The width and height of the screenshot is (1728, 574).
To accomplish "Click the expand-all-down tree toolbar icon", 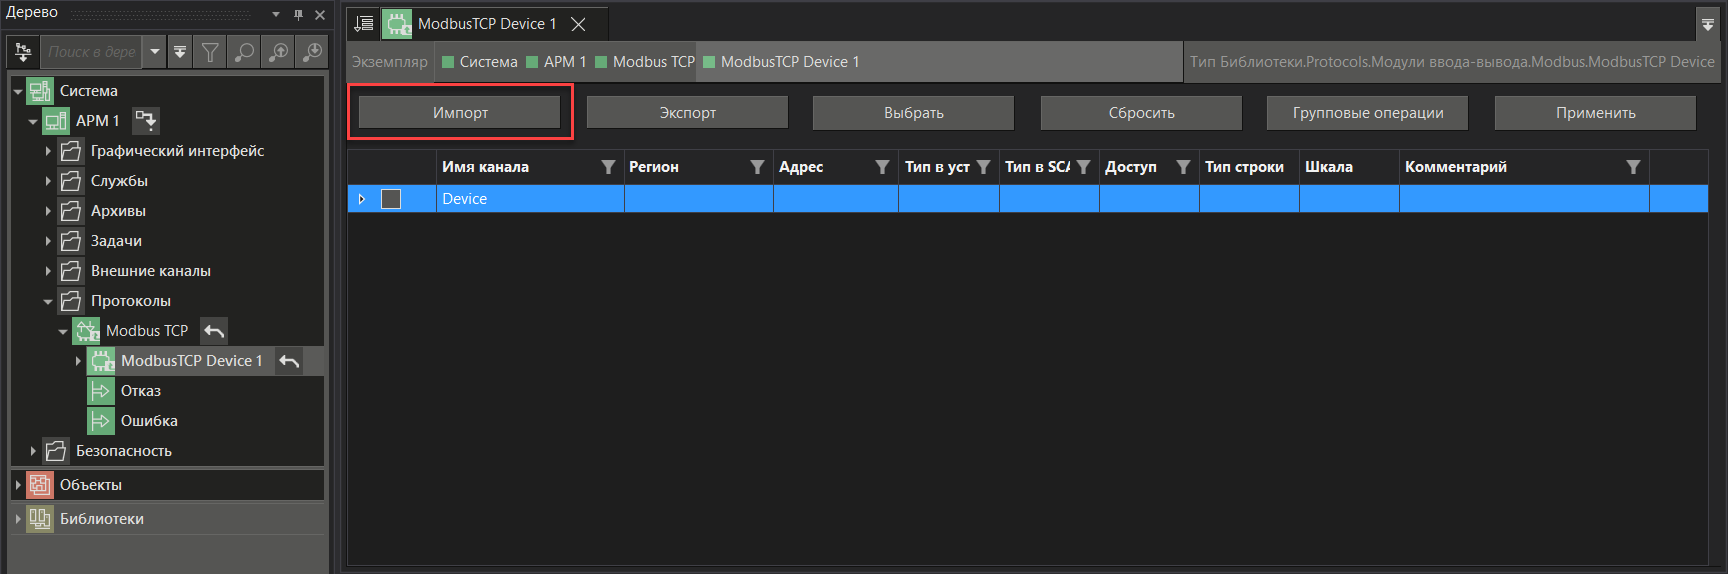I will 180,52.
